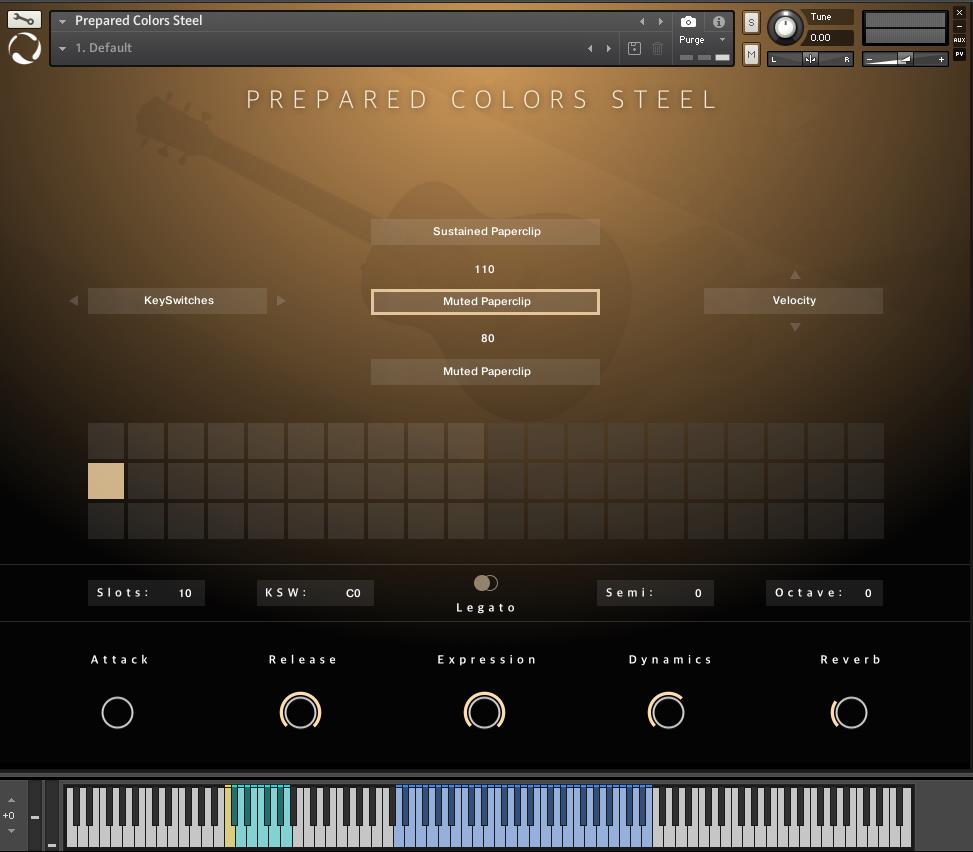Click the KeySwitches button
This screenshot has height=852, width=973.
click(178, 300)
